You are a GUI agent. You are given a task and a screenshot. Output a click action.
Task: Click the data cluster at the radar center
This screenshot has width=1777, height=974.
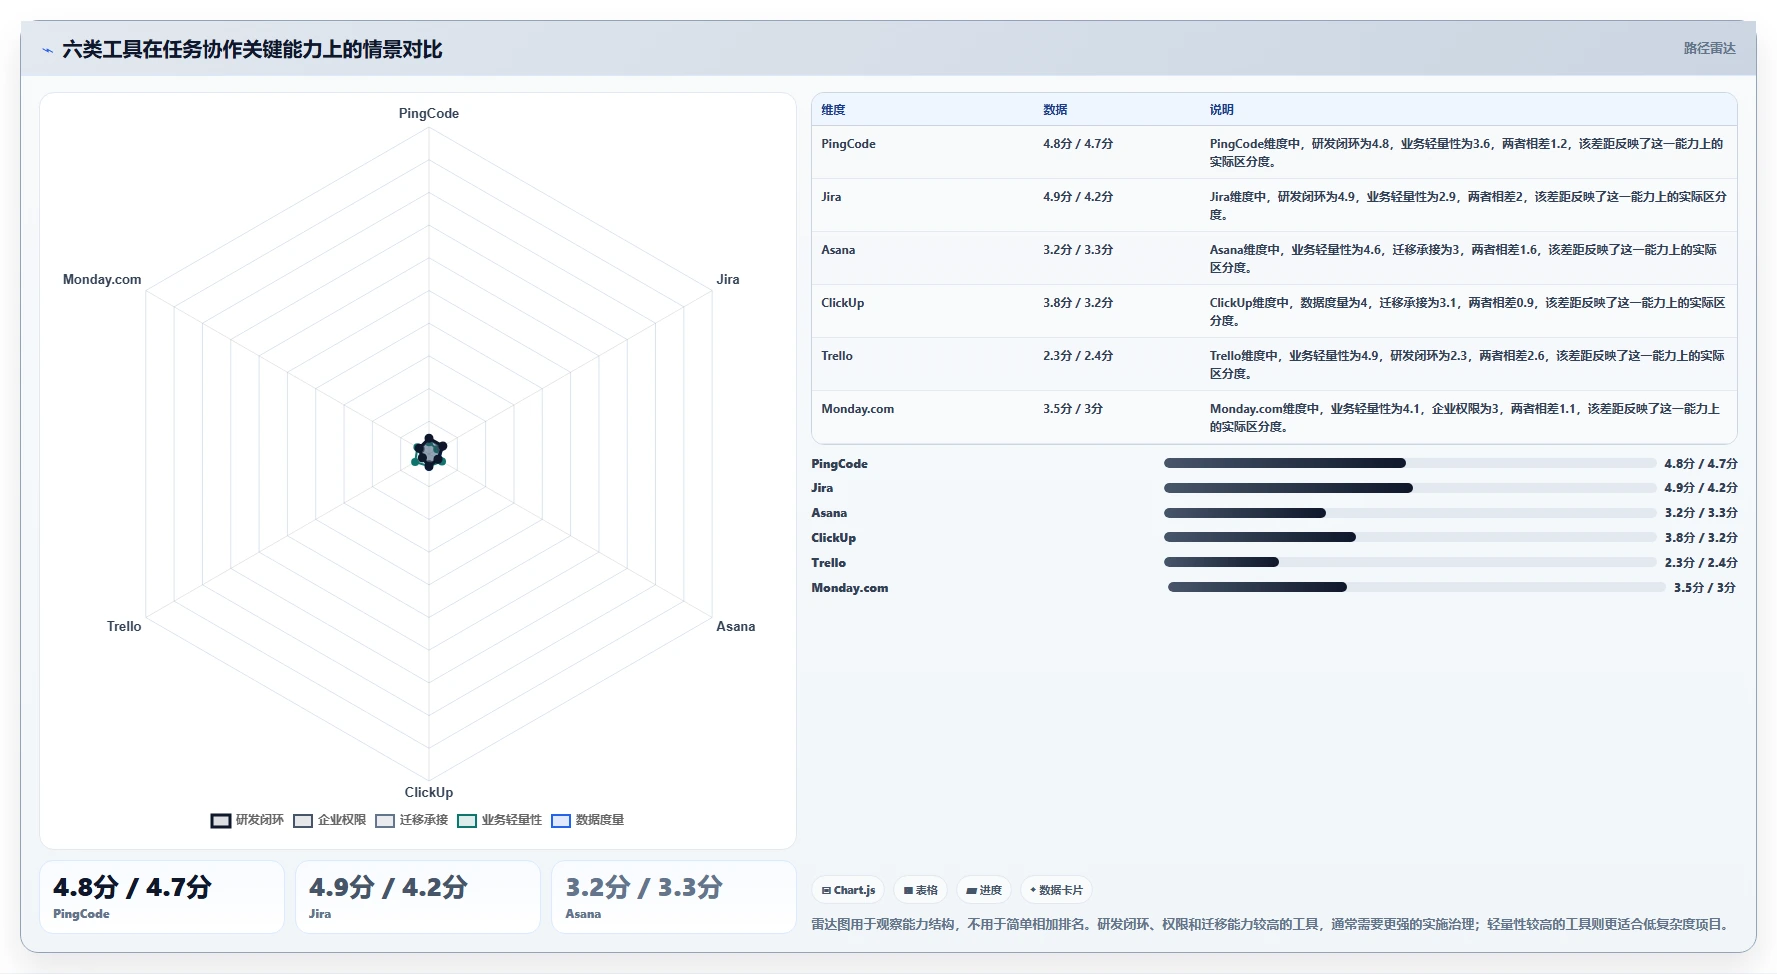(x=429, y=453)
